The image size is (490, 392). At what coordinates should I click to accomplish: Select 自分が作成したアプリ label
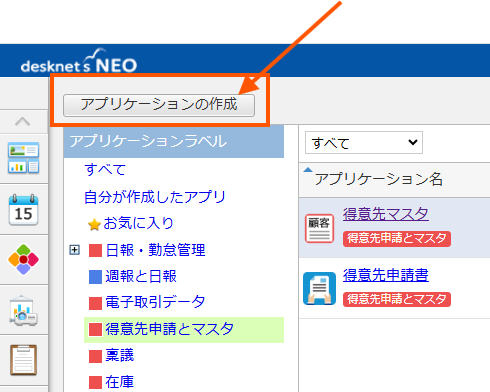pyautogui.click(x=155, y=197)
